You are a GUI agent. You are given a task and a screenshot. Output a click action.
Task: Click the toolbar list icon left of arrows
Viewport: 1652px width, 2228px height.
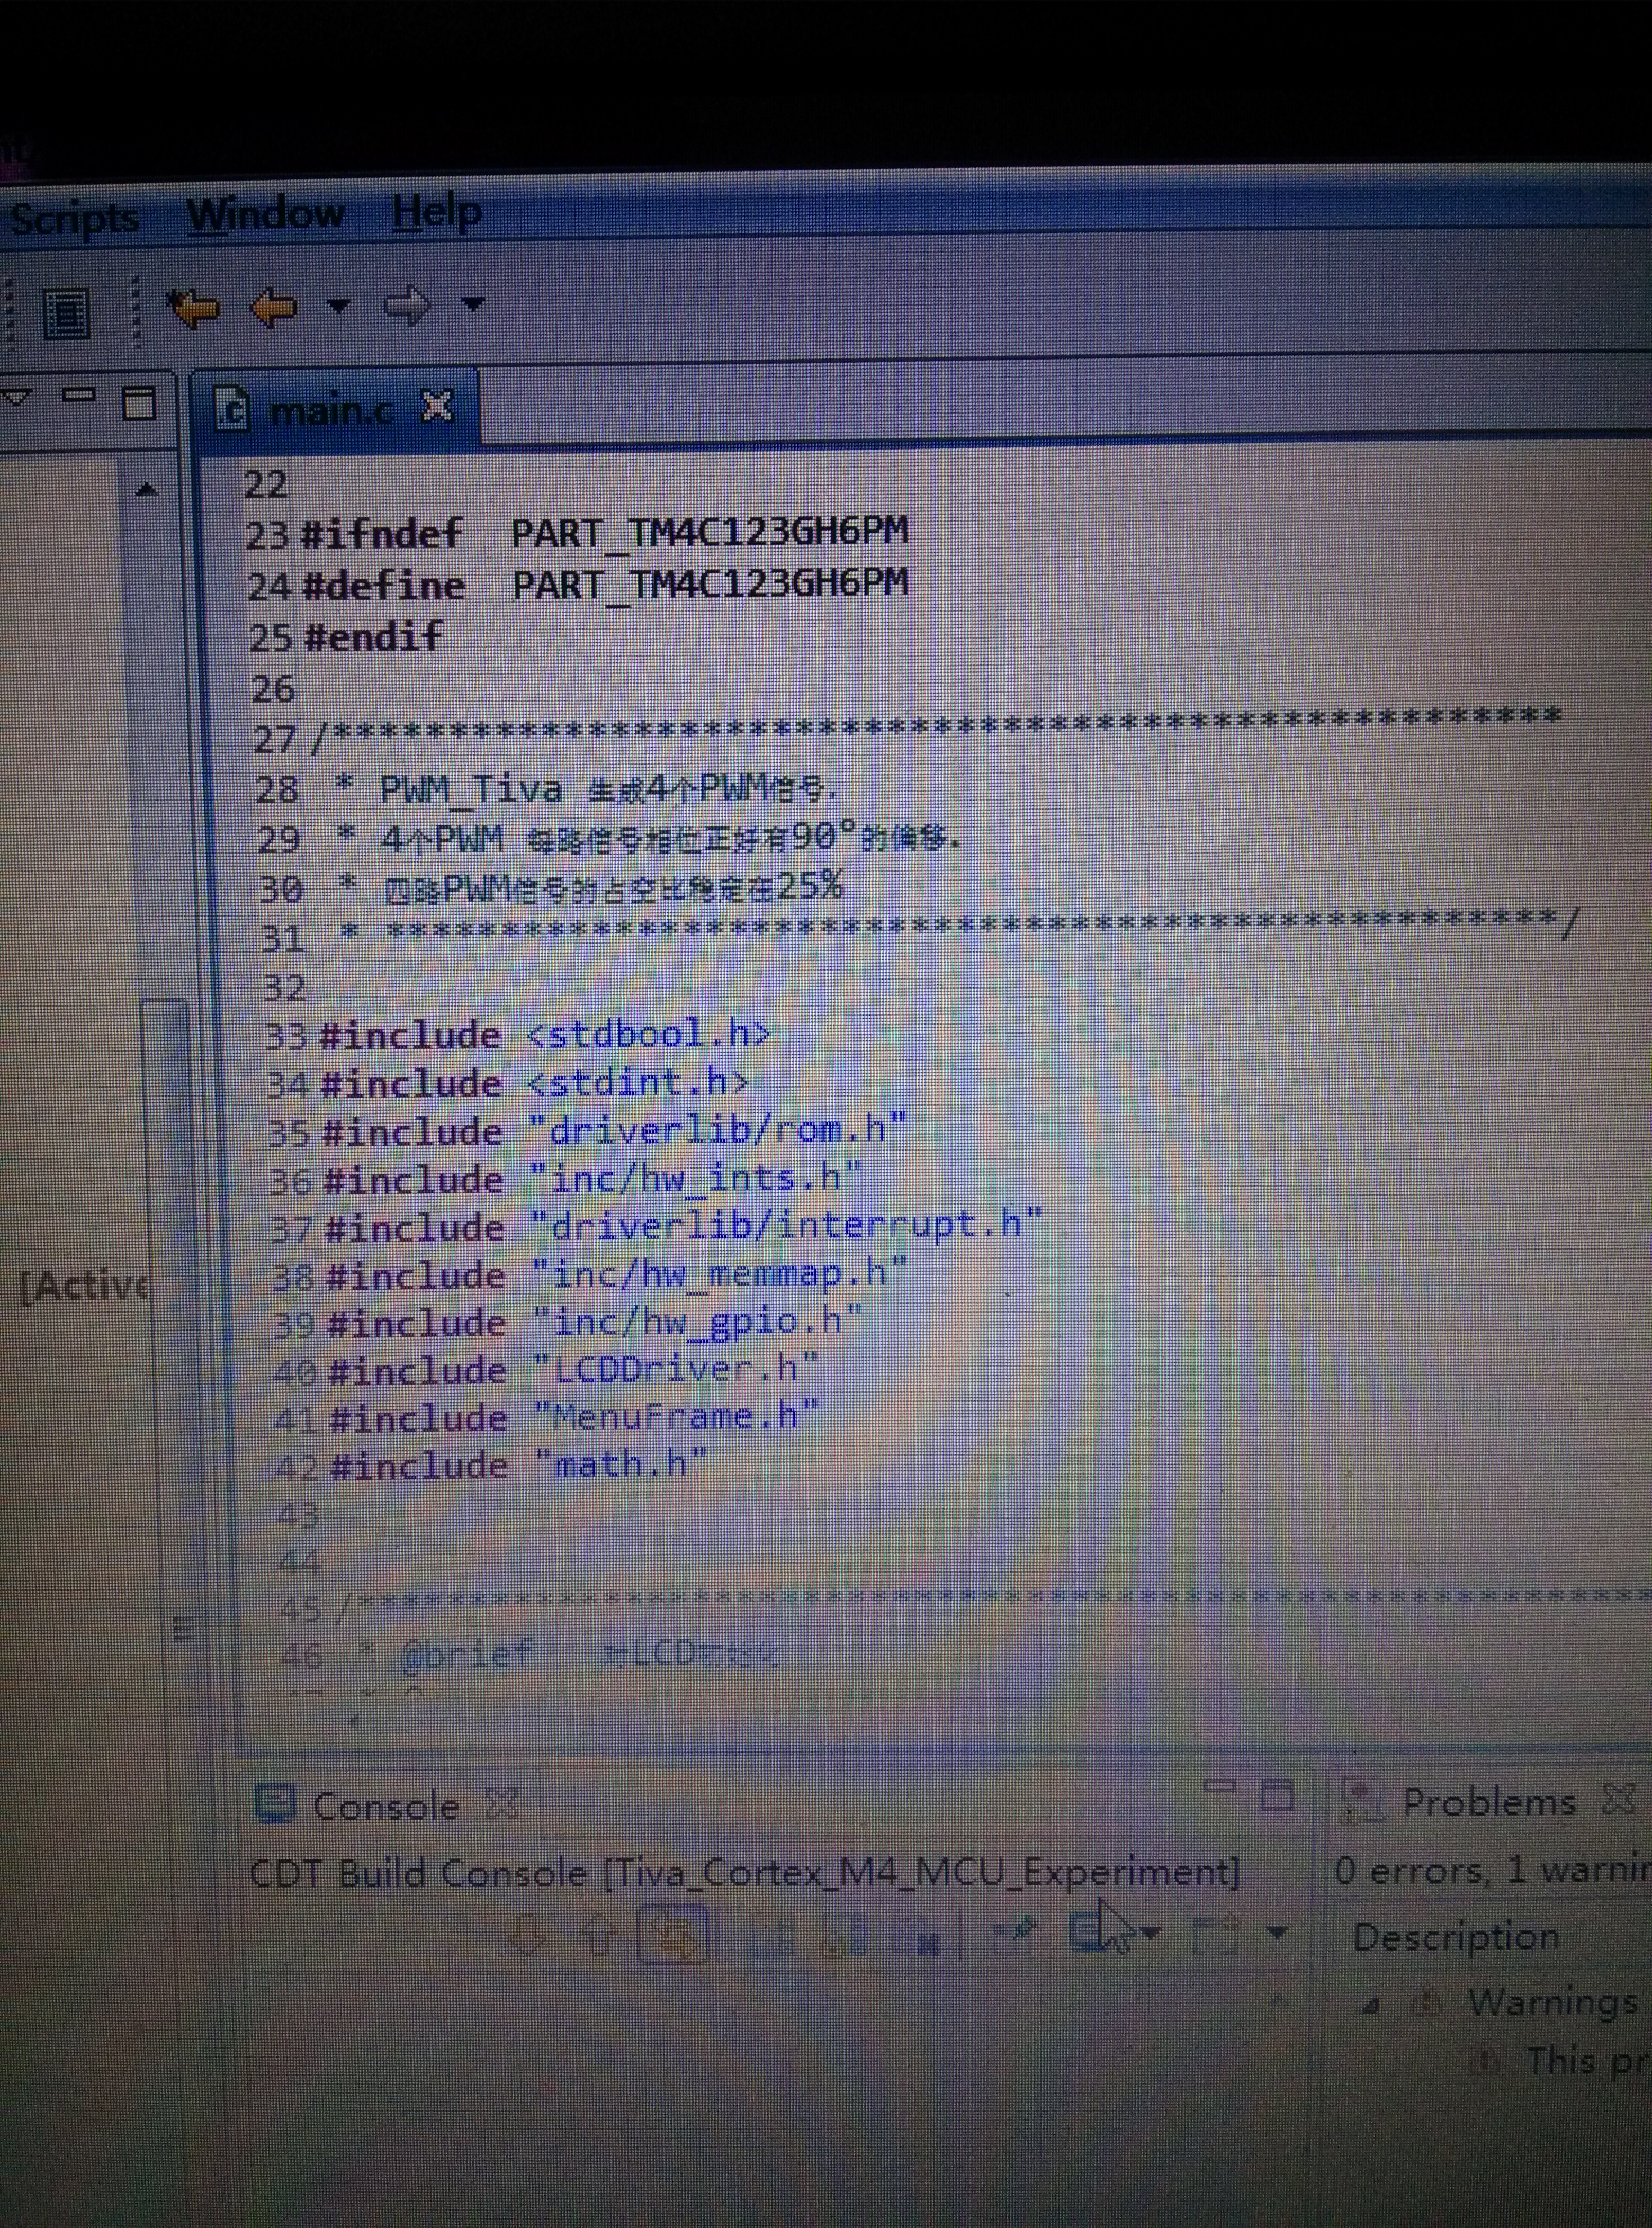[67, 313]
